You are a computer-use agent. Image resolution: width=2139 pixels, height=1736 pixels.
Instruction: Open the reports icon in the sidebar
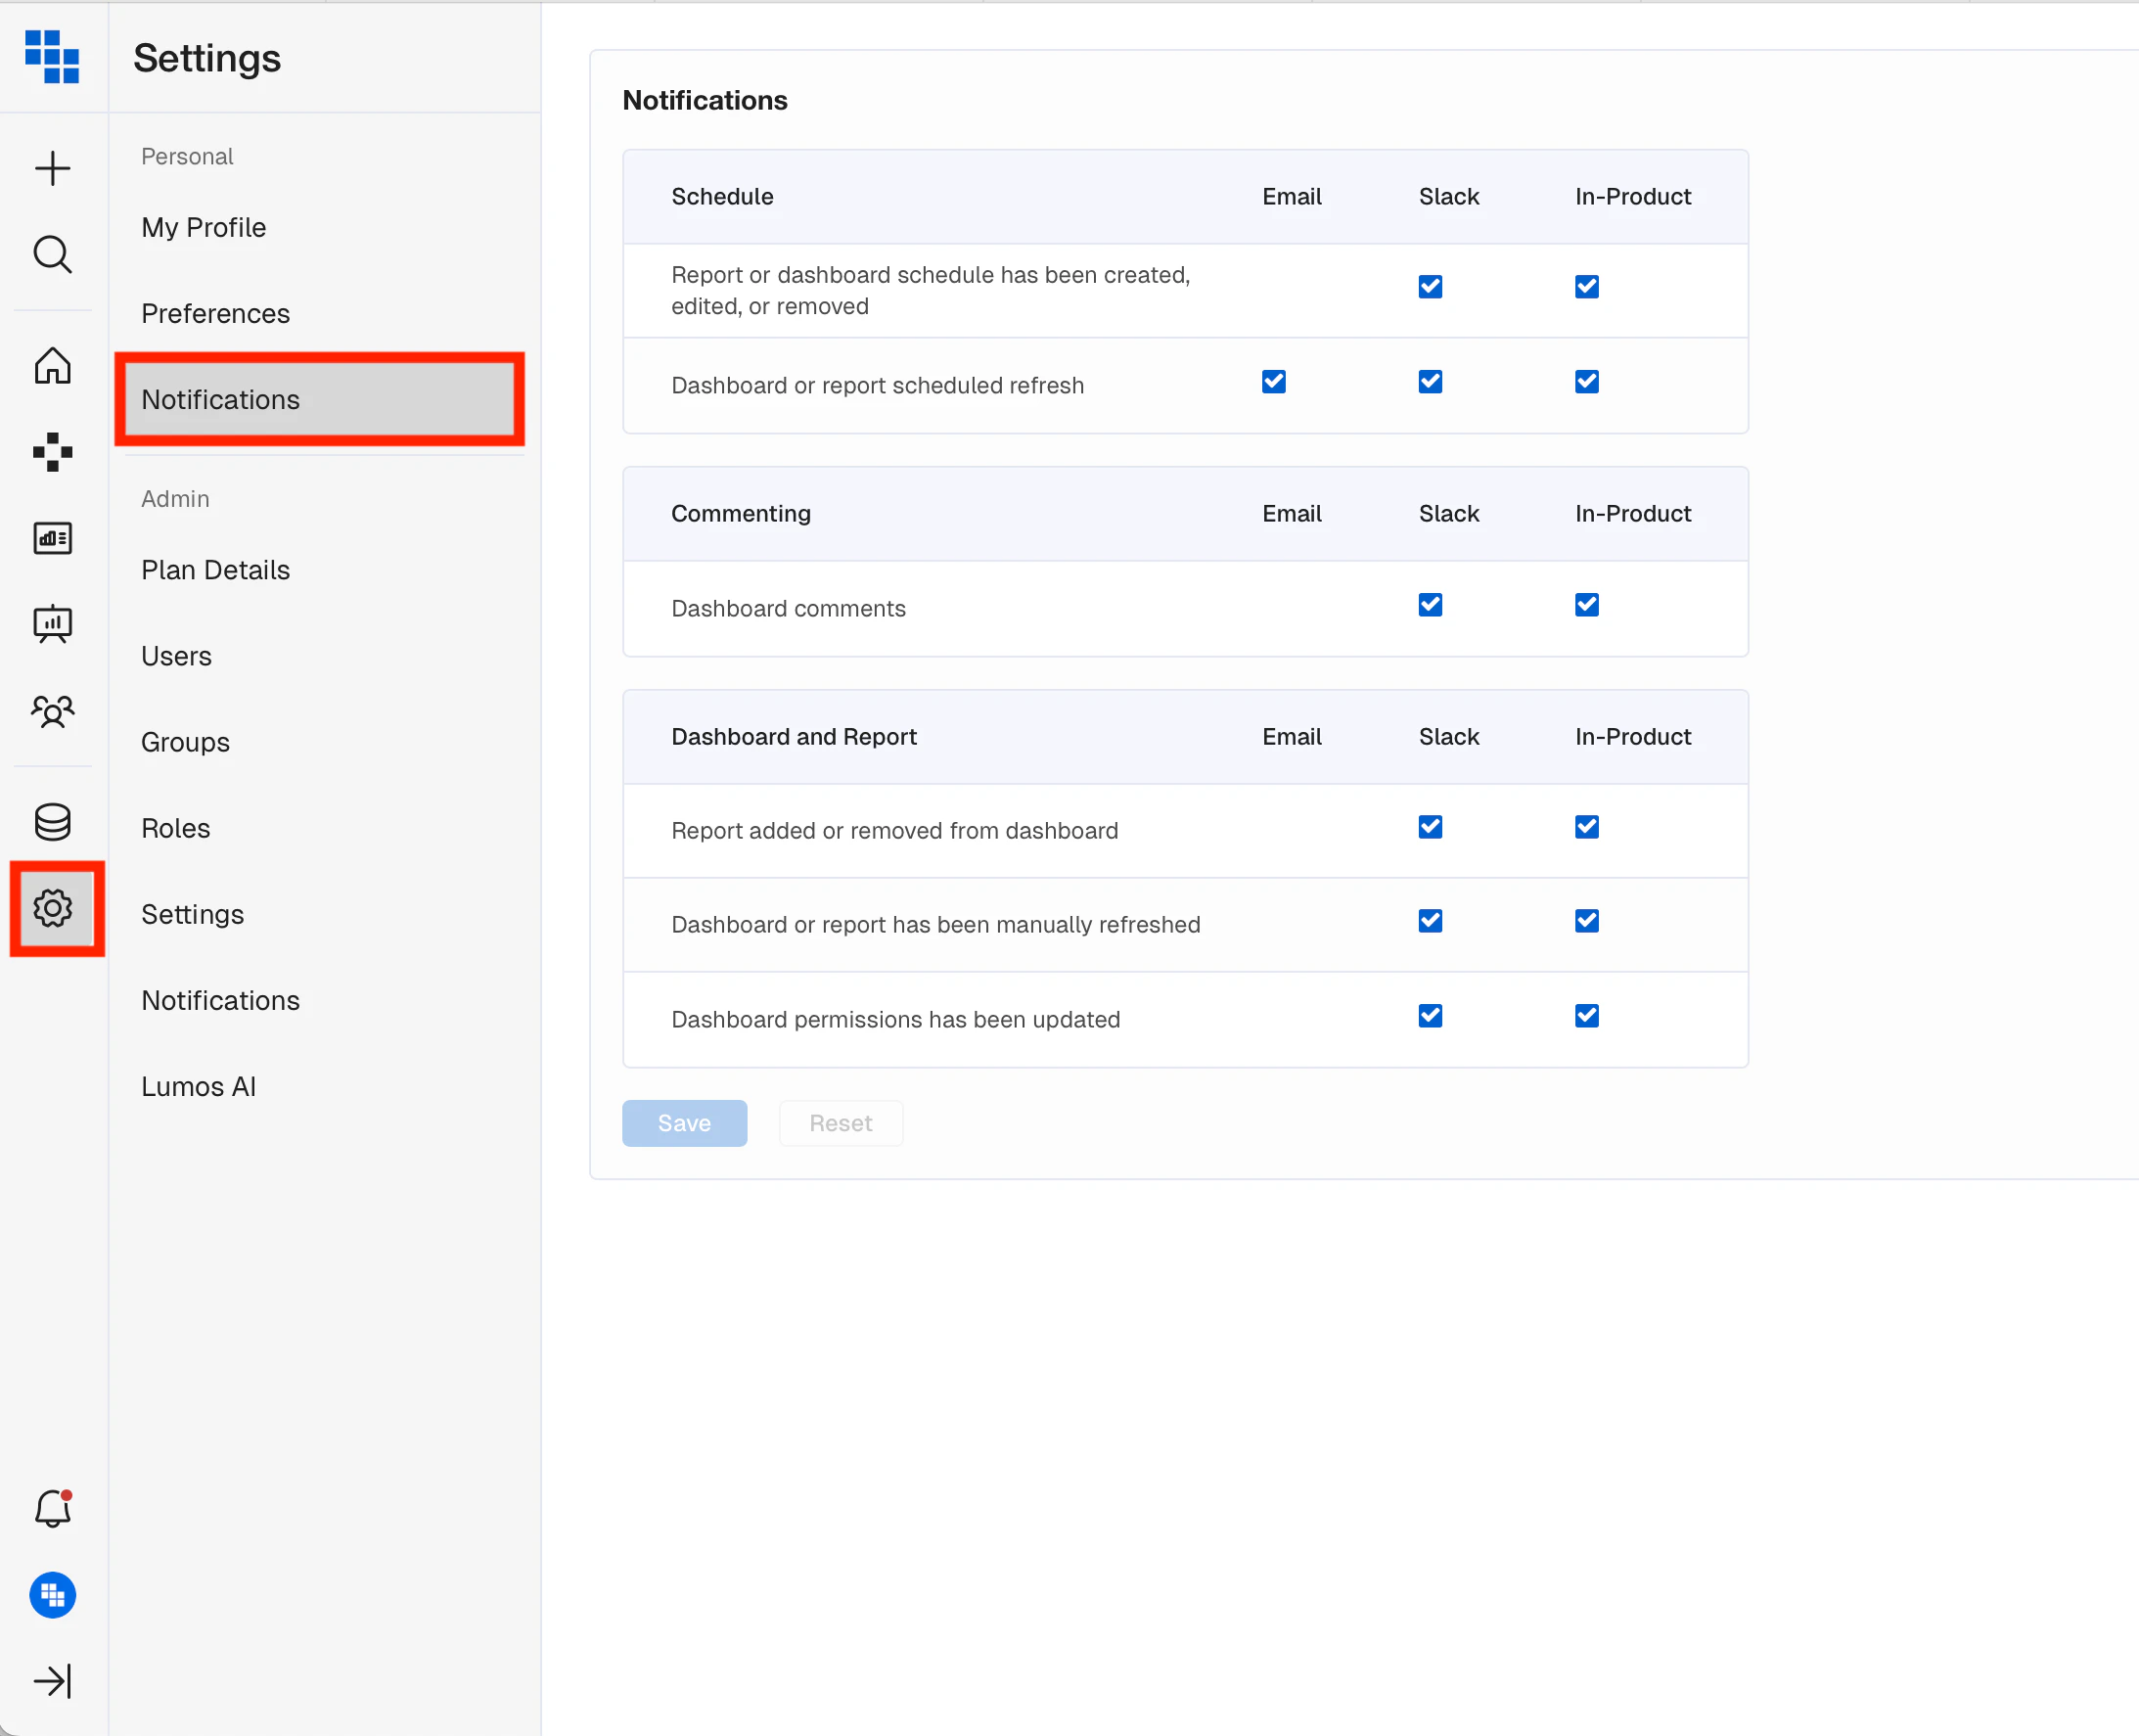click(x=52, y=538)
